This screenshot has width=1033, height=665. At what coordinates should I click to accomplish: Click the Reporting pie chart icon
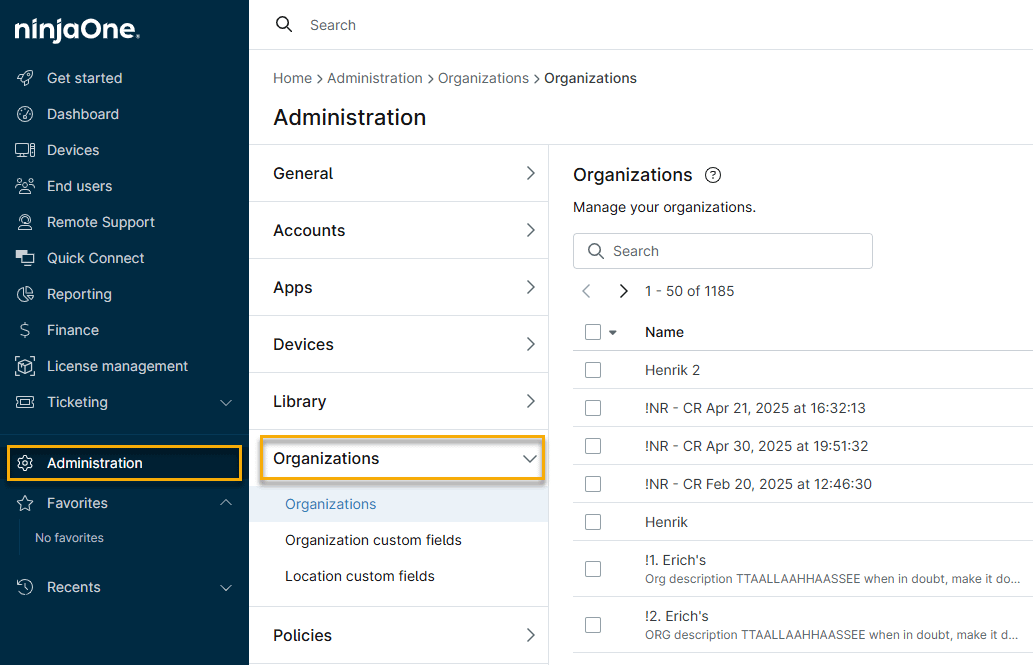[26, 294]
